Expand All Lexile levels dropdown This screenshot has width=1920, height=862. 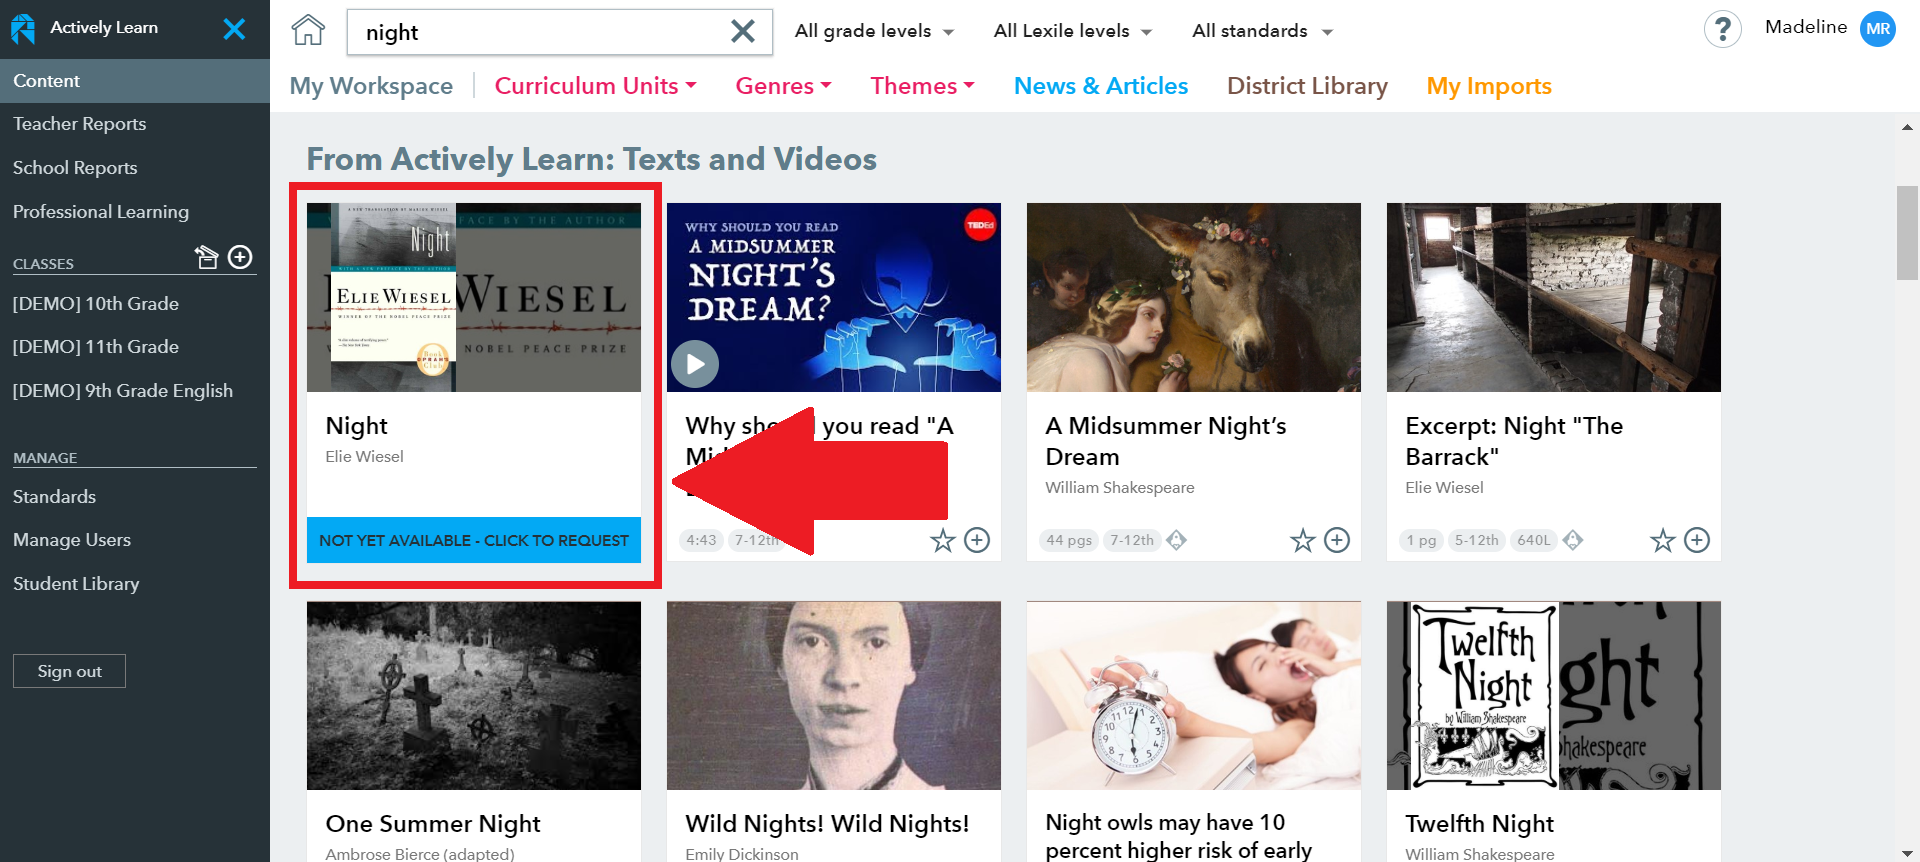(x=1073, y=31)
